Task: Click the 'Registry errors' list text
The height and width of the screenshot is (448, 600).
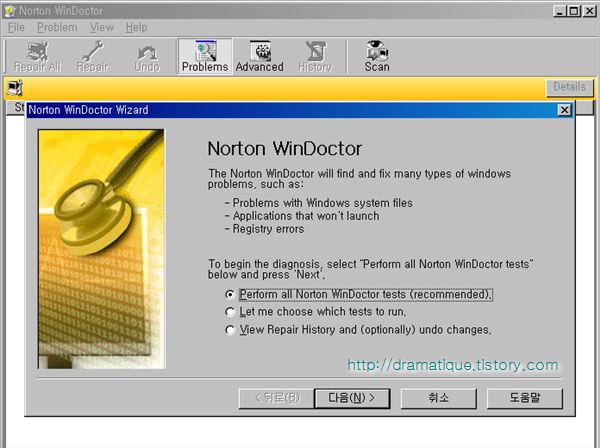Action: tap(268, 229)
